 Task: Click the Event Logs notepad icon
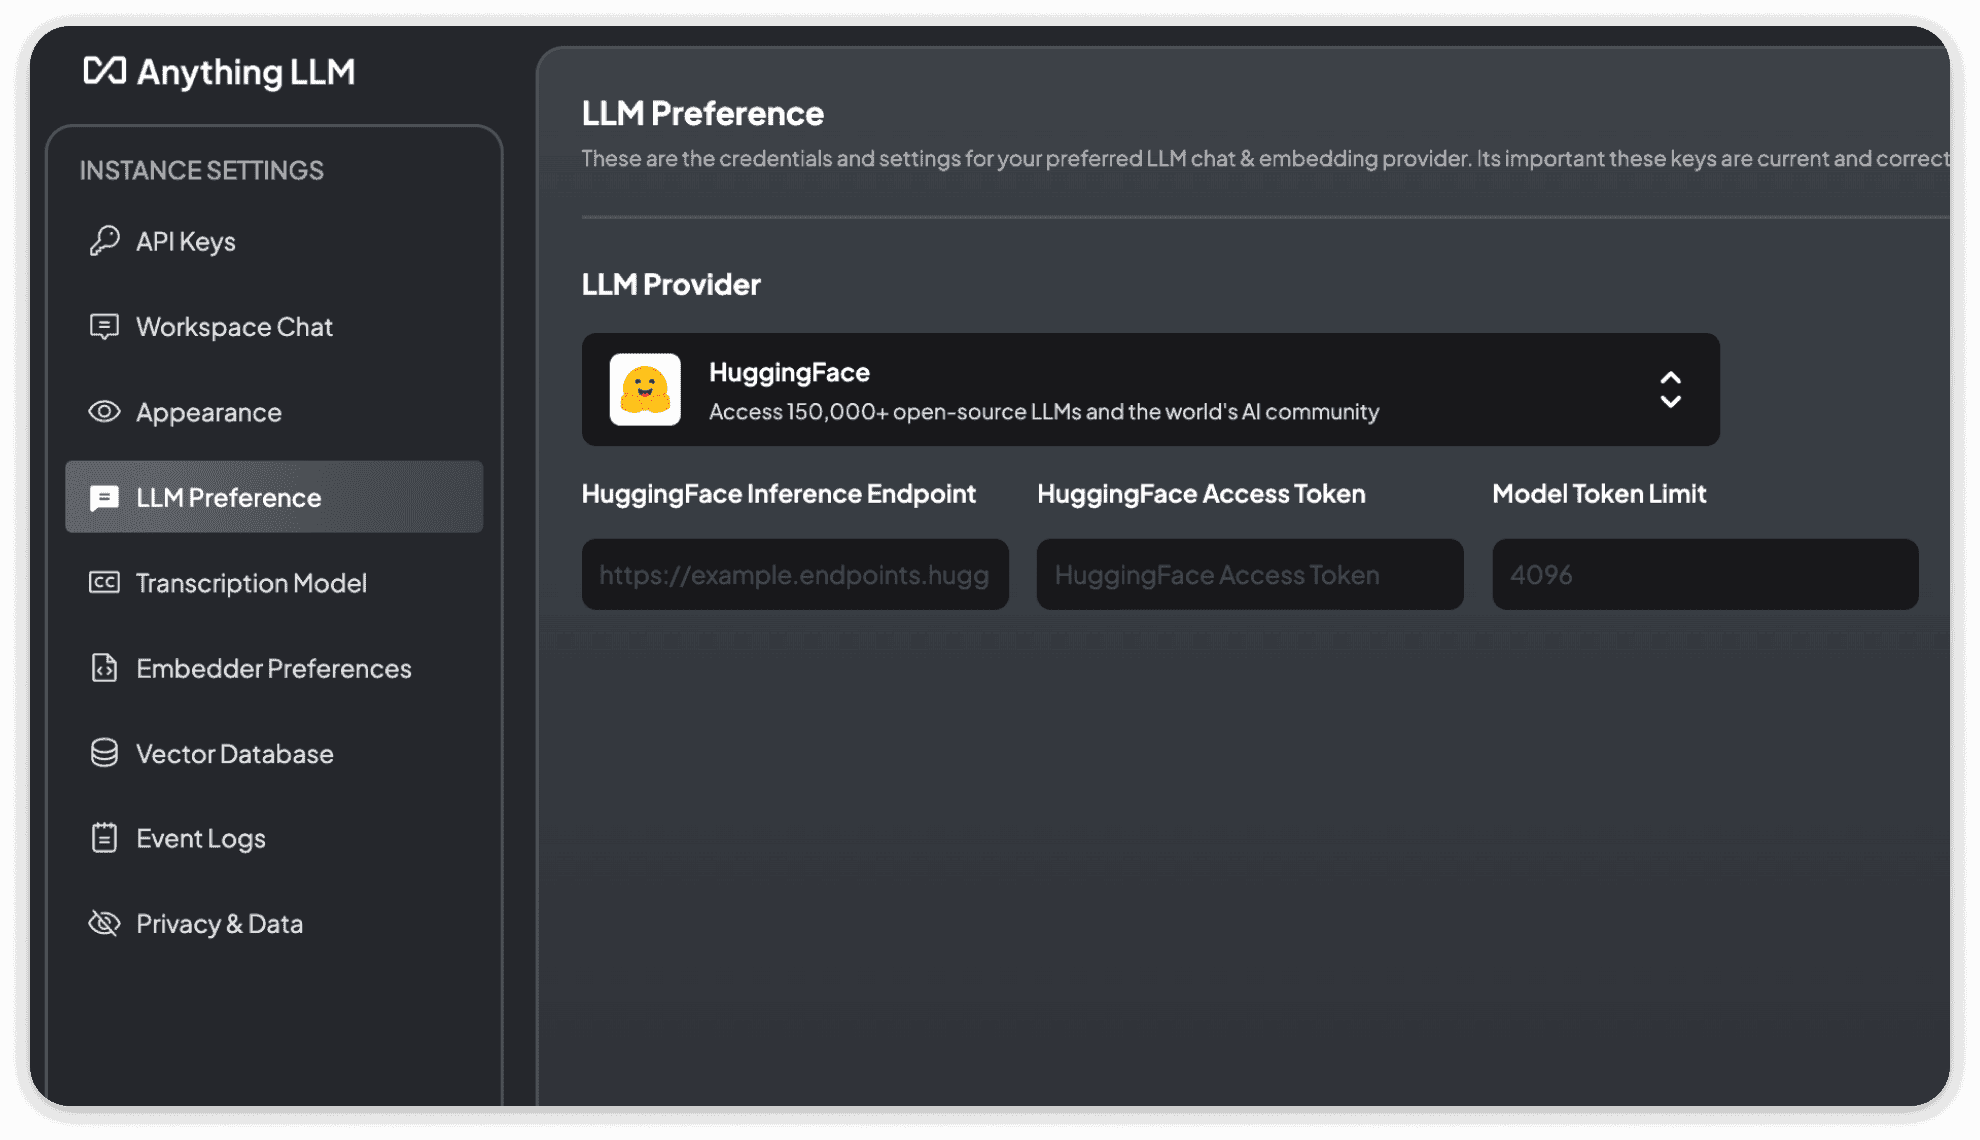tap(104, 838)
